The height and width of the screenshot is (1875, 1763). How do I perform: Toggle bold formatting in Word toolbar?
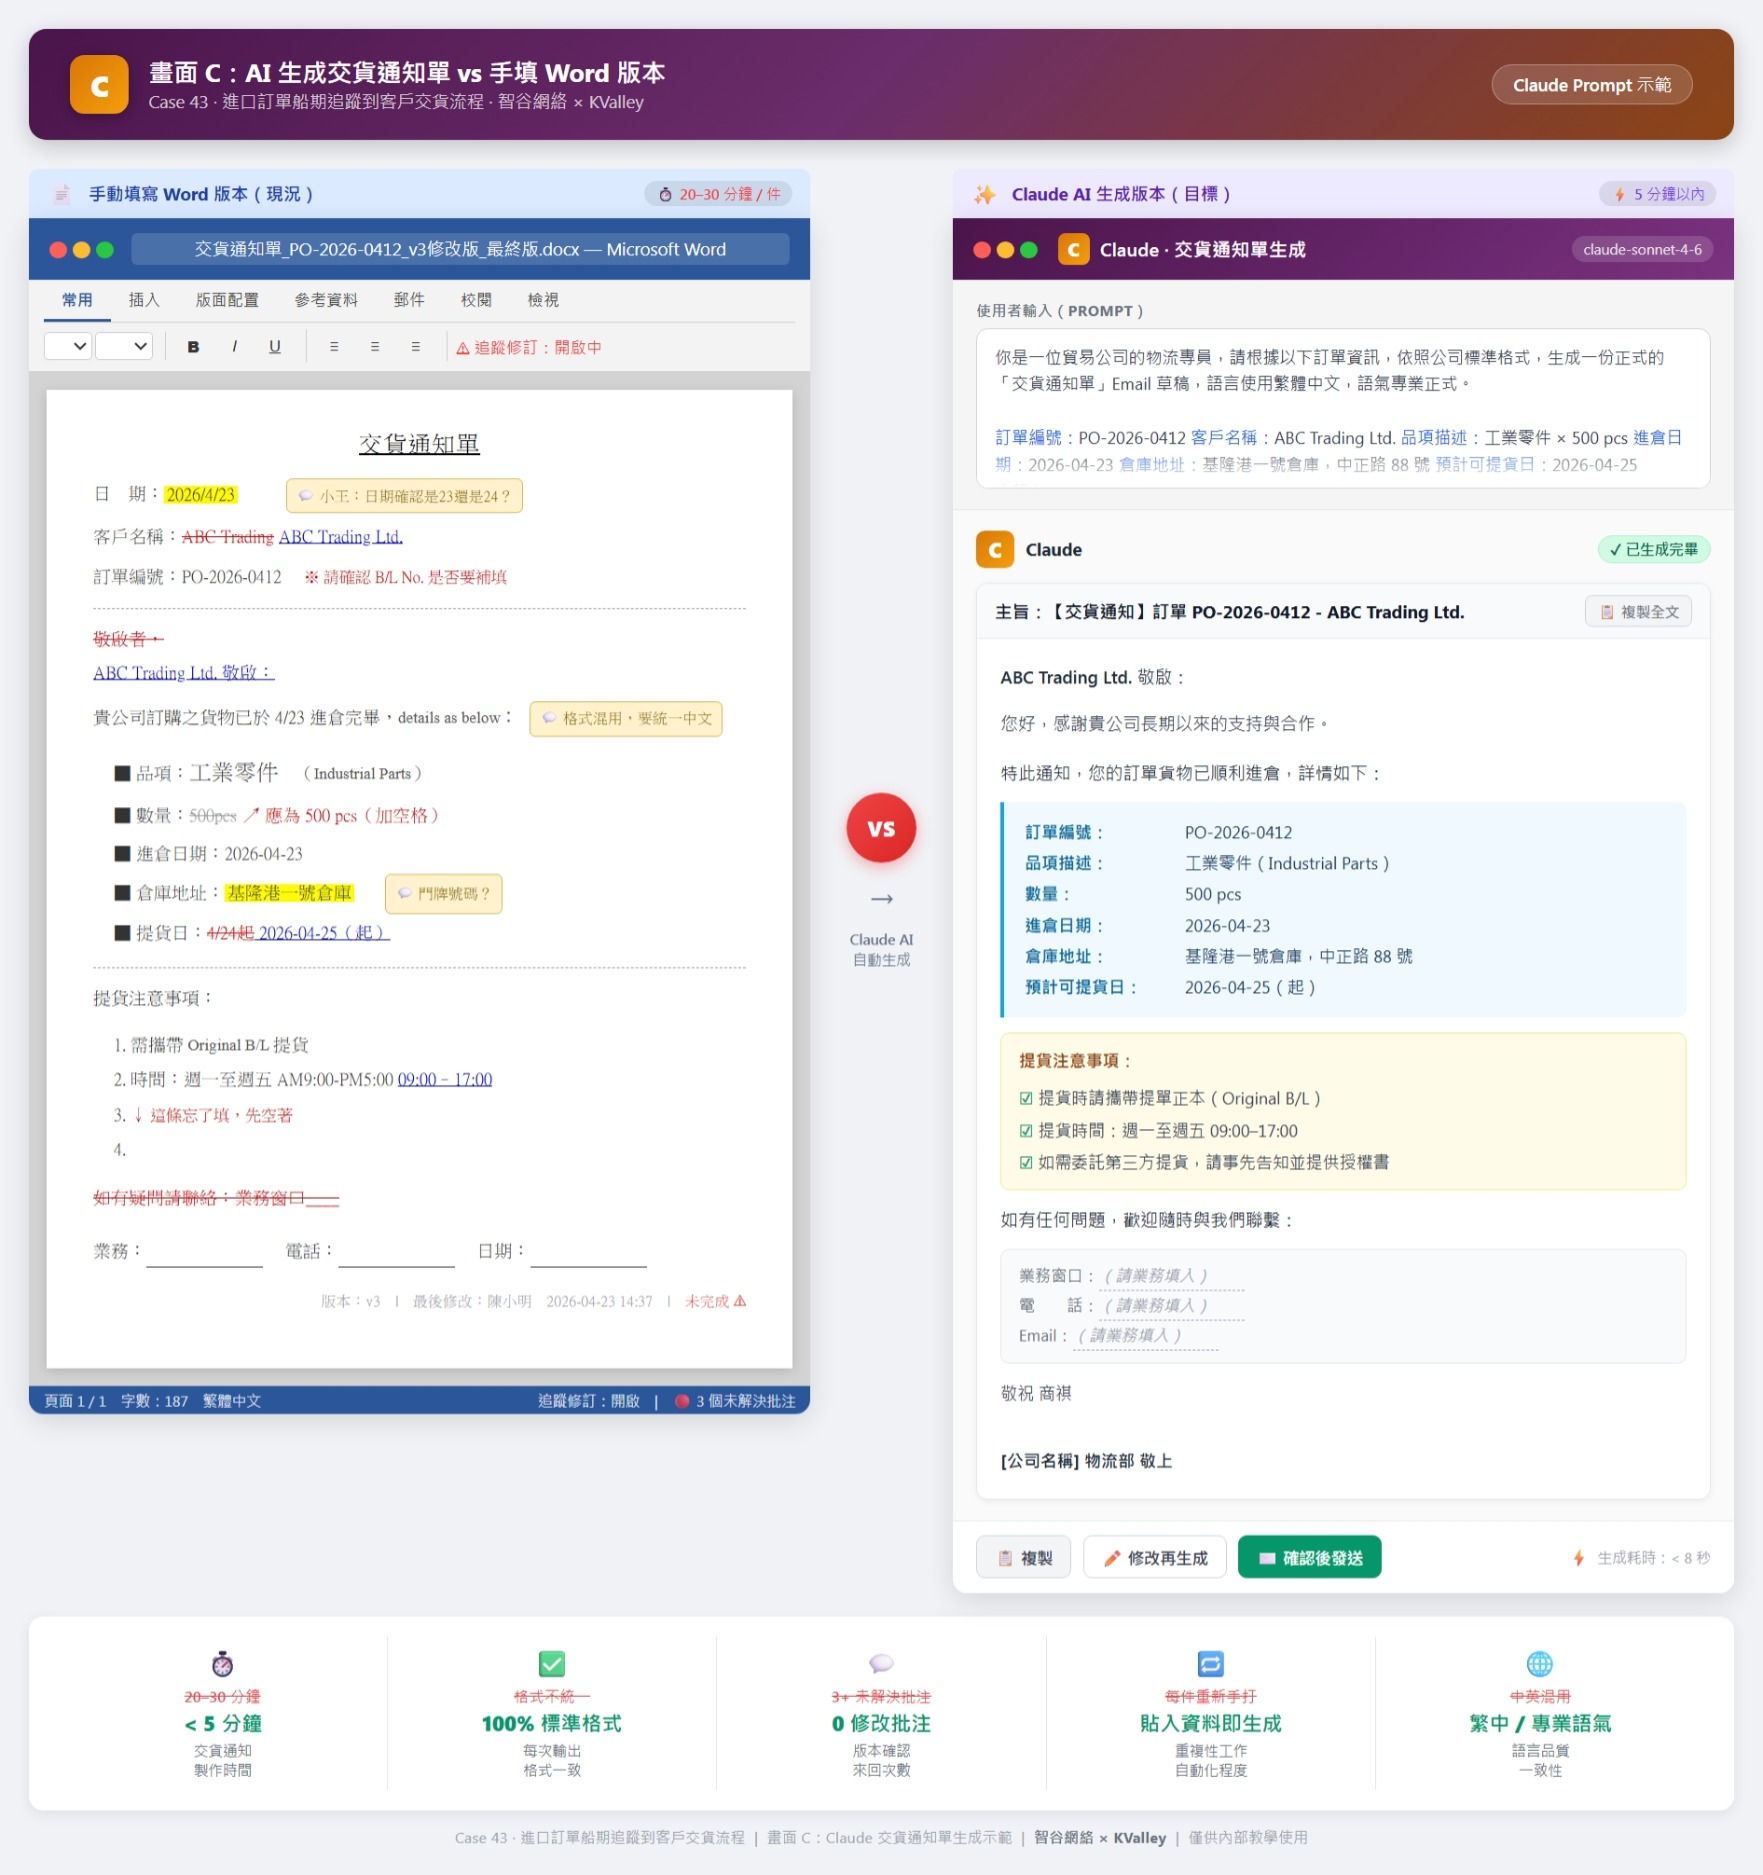click(193, 347)
